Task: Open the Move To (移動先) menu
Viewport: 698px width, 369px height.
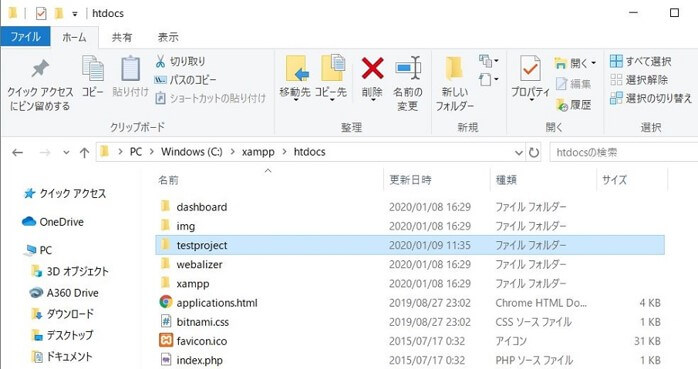Action: coord(295,77)
